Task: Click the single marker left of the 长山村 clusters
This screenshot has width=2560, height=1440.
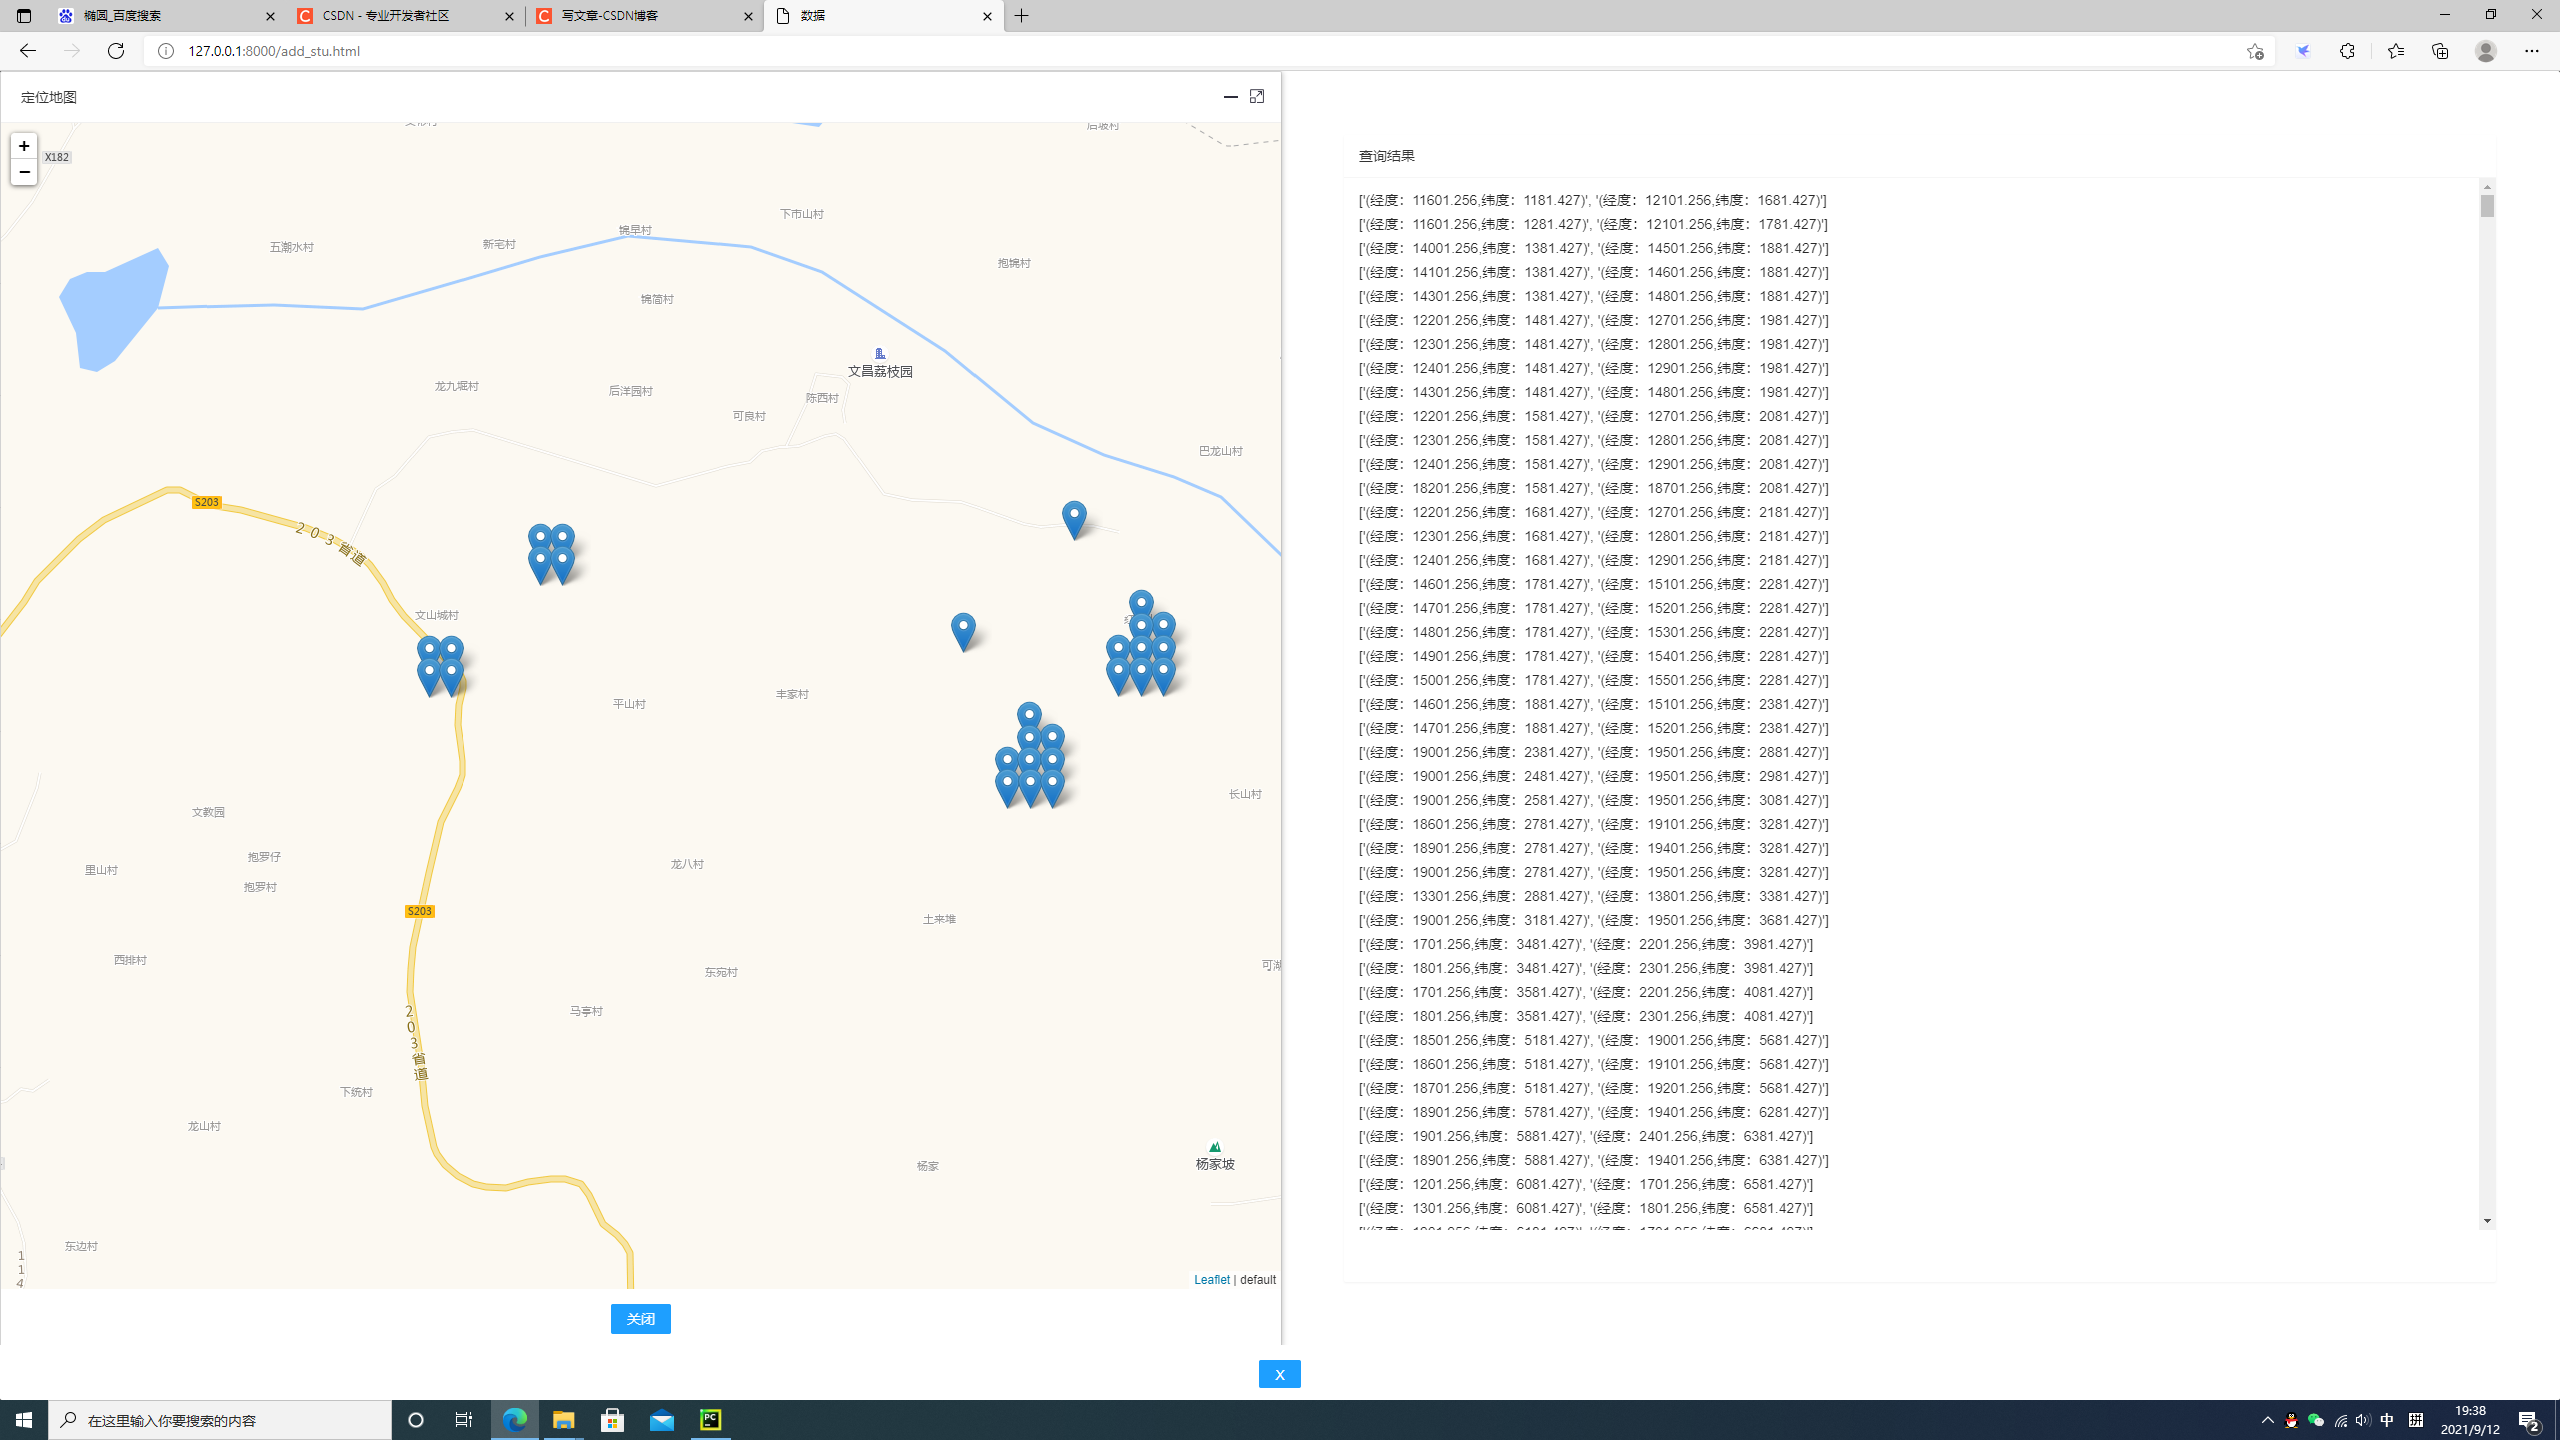Action: click(x=963, y=632)
